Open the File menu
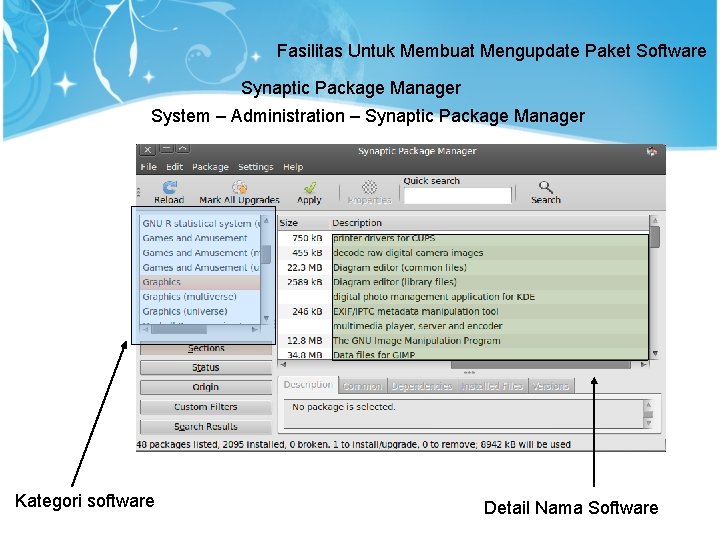Image resolution: width=720 pixels, height=540 pixels. (x=148, y=167)
